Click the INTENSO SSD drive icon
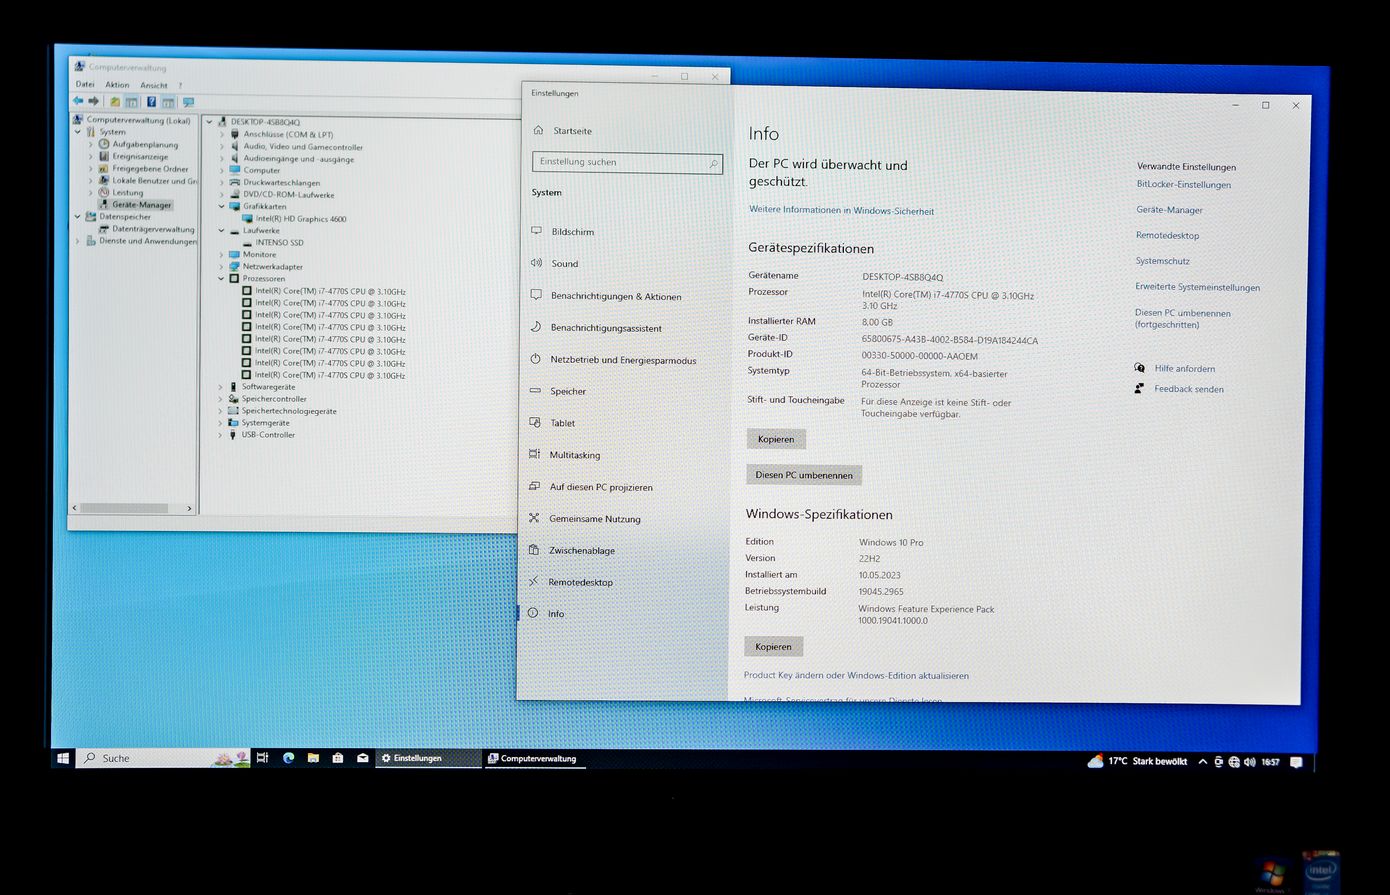The width and height of the screenshot is (1390, 895). click(248, 242)
